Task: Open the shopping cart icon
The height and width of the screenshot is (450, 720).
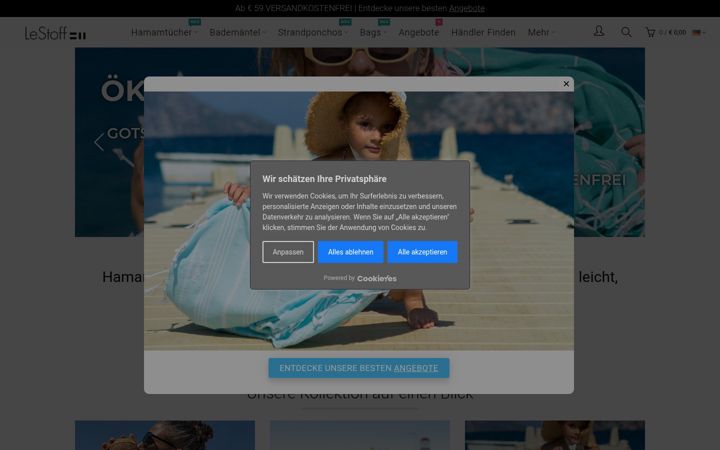Action: pyautogui.click(x=650, y=32)
